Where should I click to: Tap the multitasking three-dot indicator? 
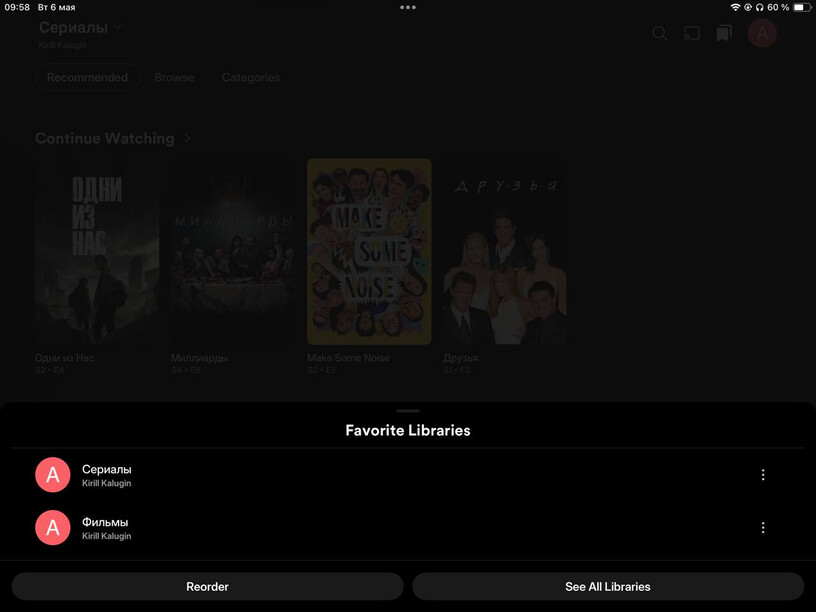[x=408, y=7]
